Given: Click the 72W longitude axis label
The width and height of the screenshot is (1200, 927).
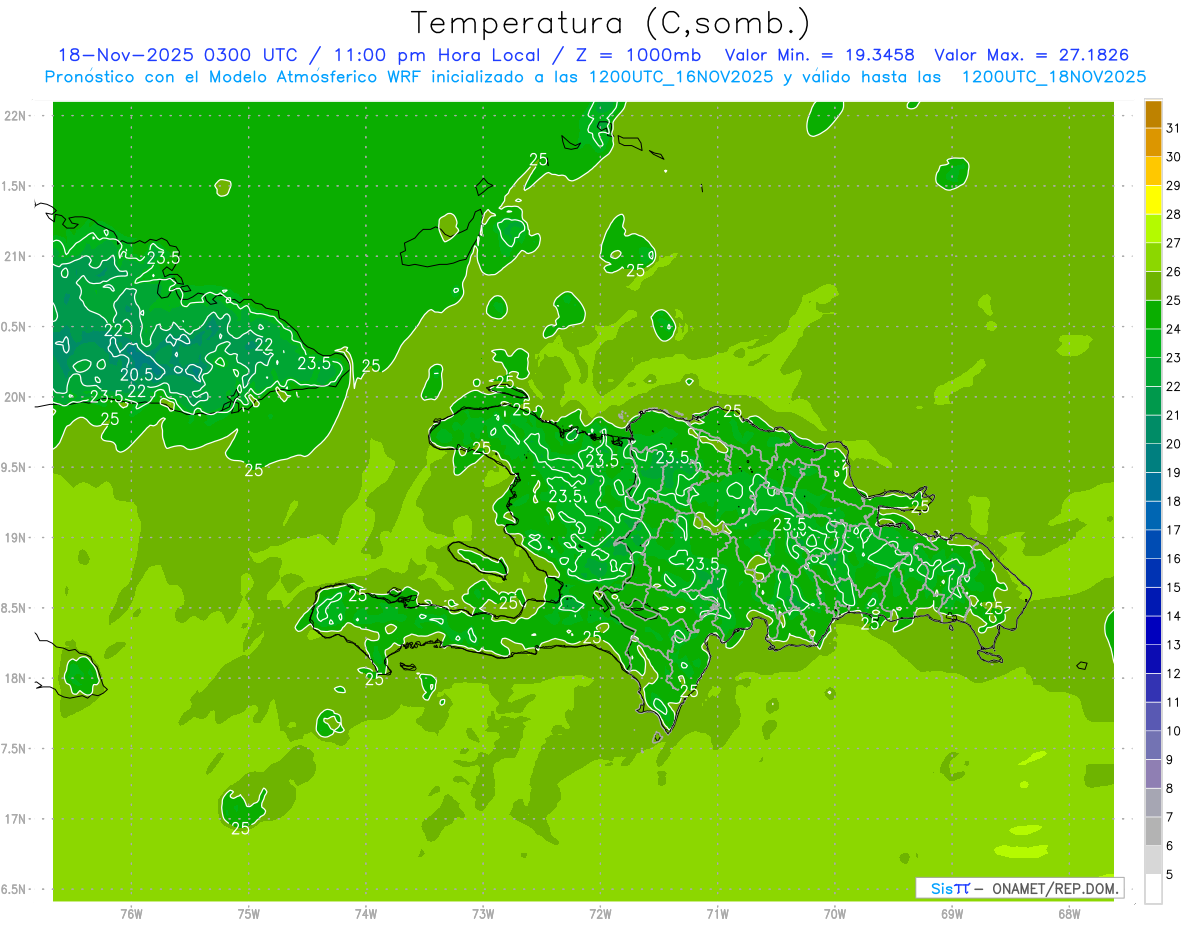Looking at the screenshot, I should 600,913.
